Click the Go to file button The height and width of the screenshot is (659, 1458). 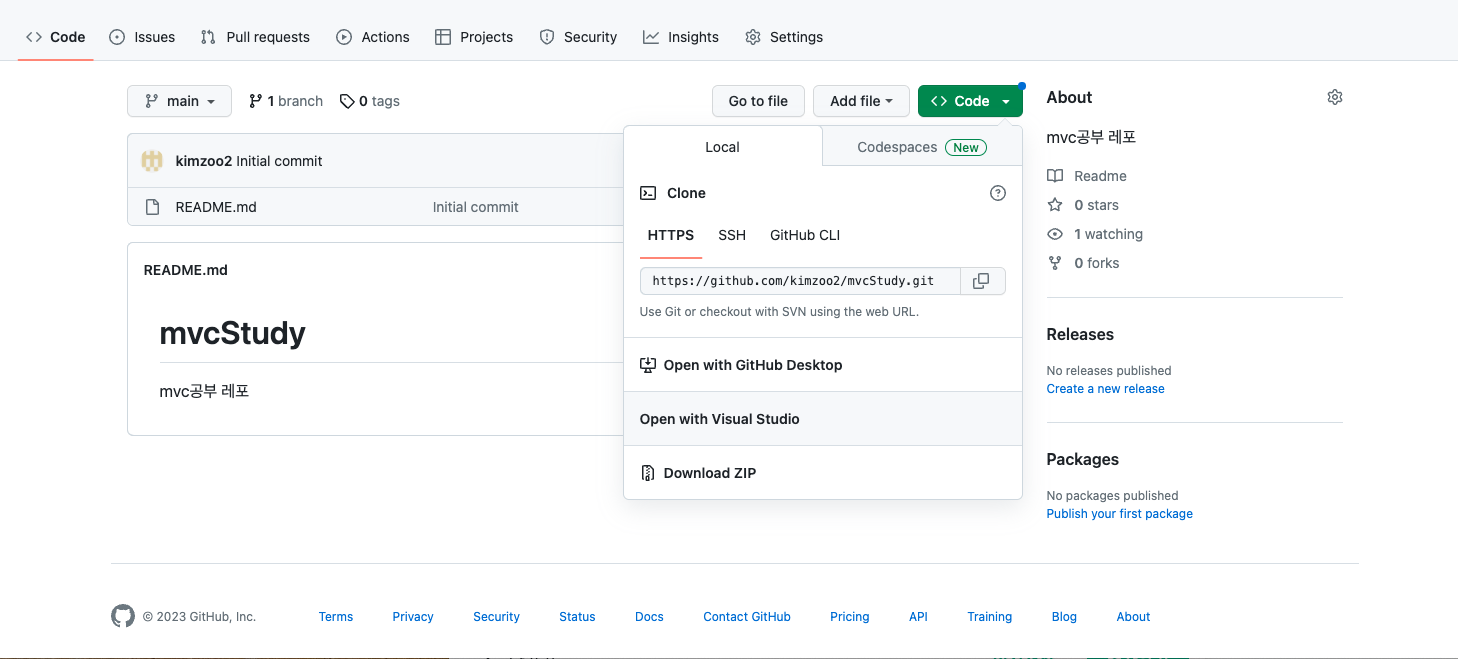[x=758, y=101]
